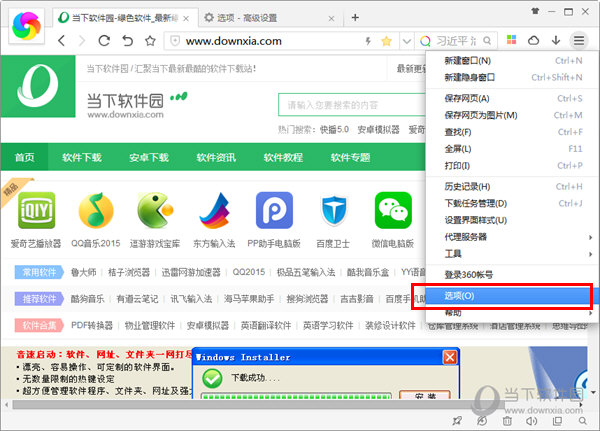Viewport: 600px width, 431px height.
Task: Open 软件专题 navigation link
Action: tap(351, 157)
